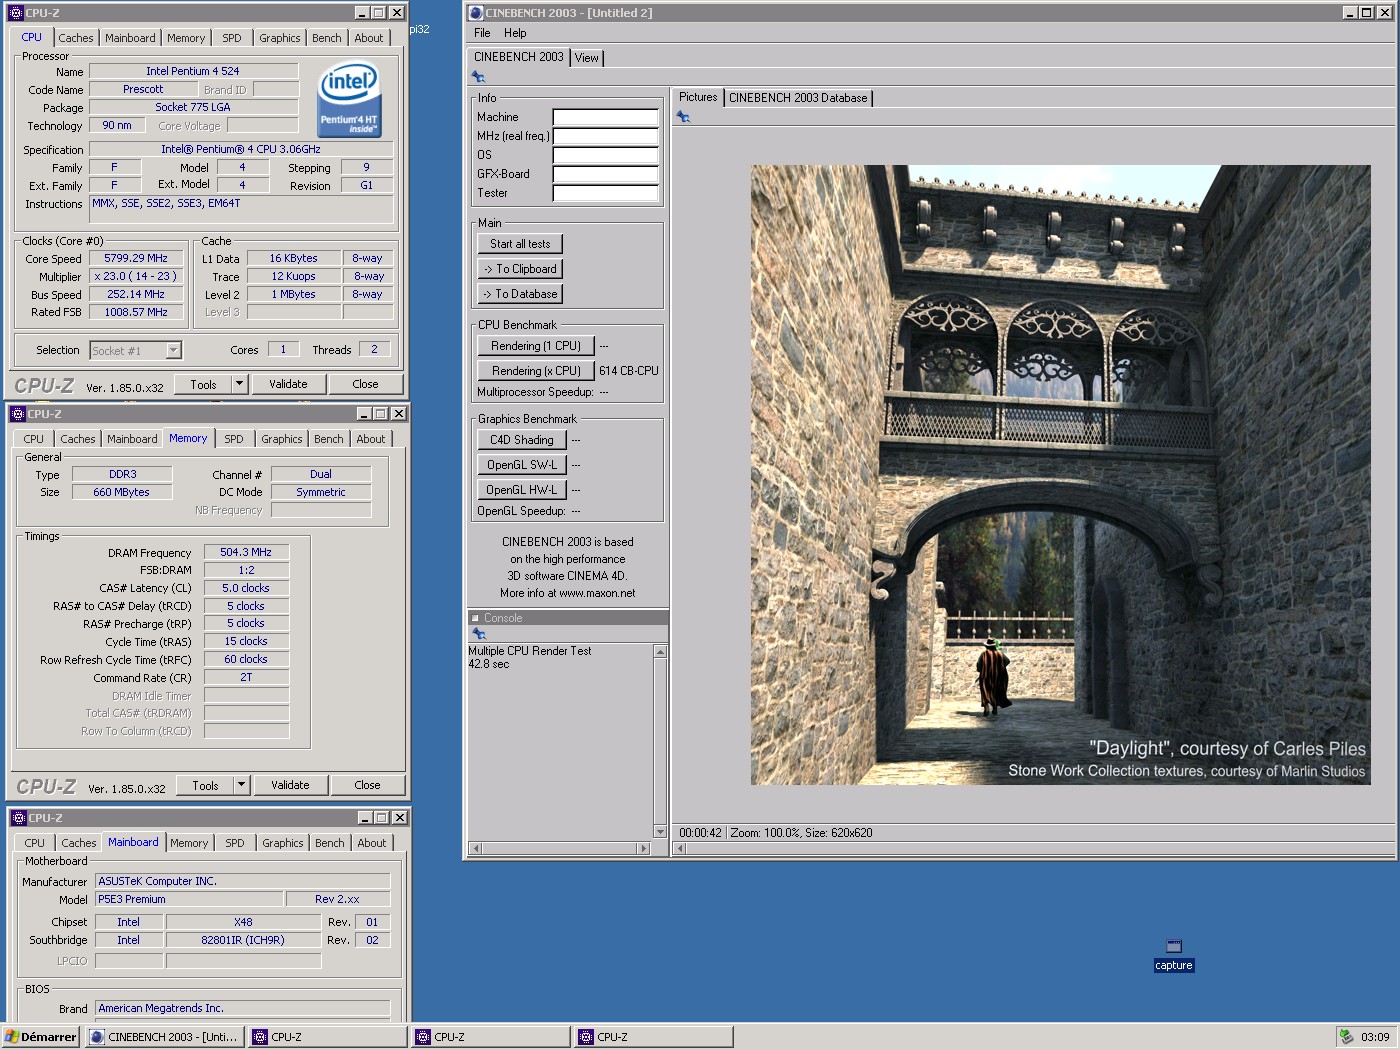Click the Démarrer start button
The width and height of the screenshot is (1400, 1050).
tap(41, 1037)
